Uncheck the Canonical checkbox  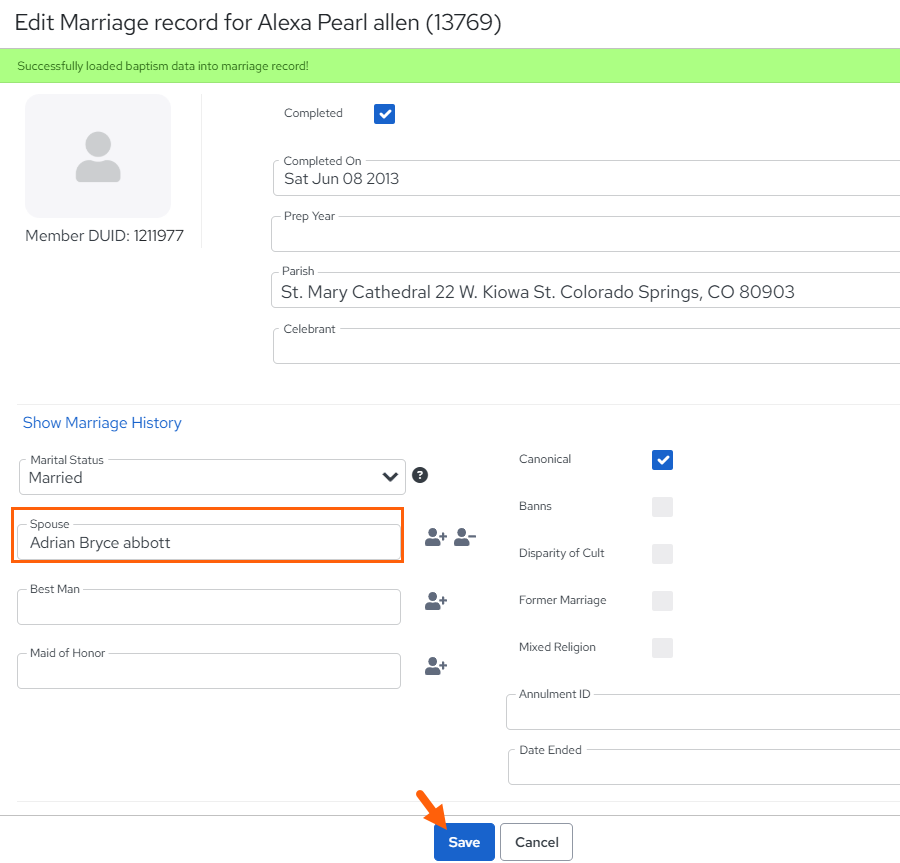point(662,460)
